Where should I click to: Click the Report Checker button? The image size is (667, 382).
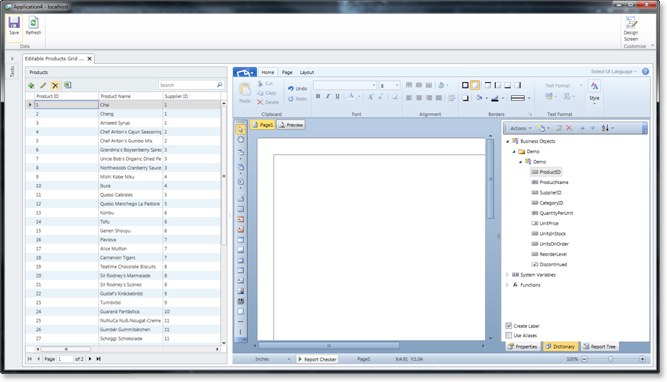(x=317, y=359)
